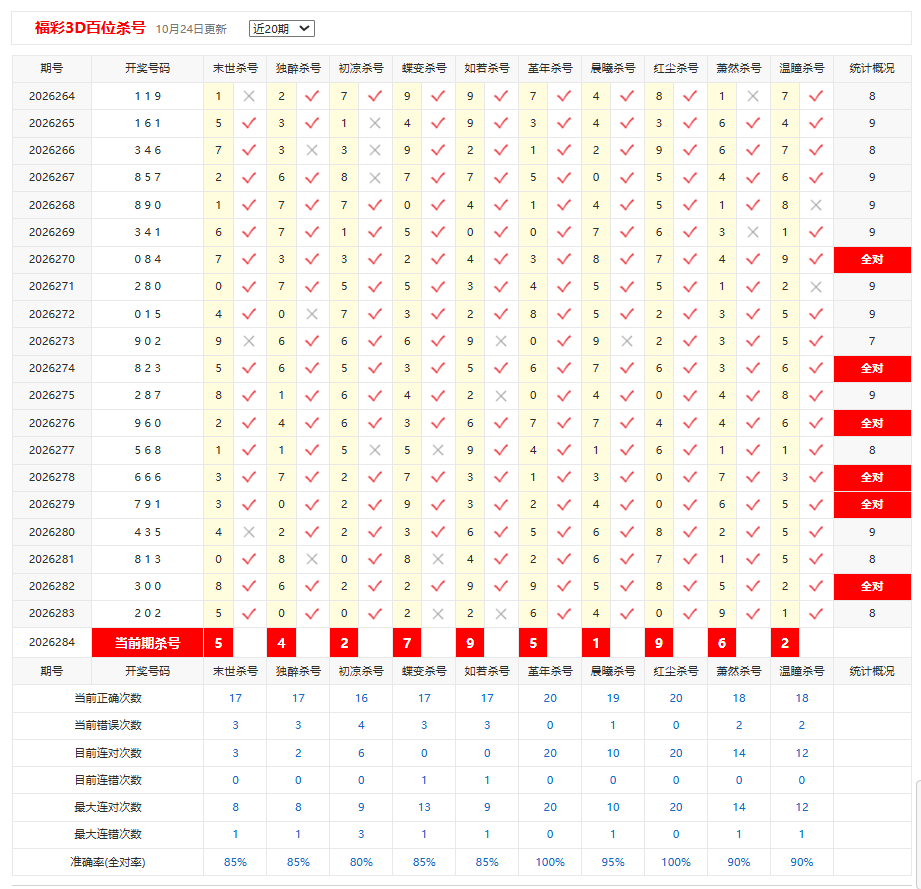Click the red 全对 badge in row 2026274
This screenshot has height=889, width=921.
872,369
